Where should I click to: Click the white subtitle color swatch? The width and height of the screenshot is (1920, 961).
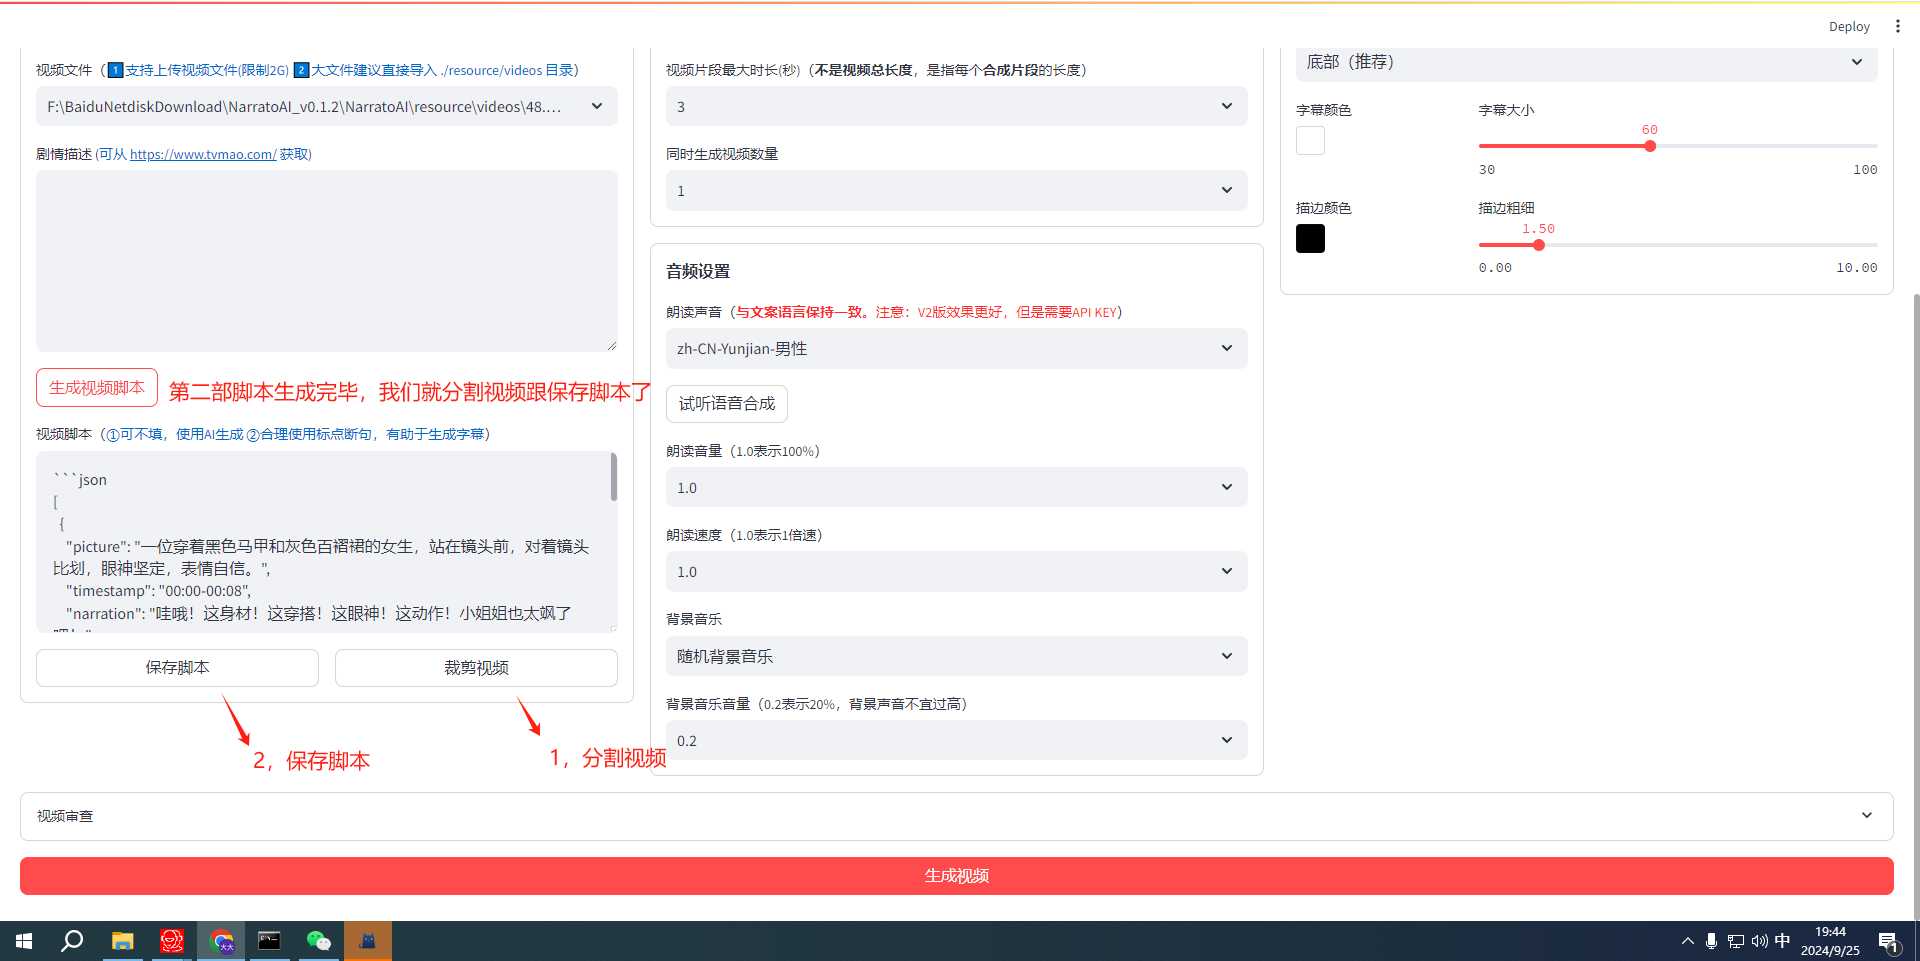(1310, 140)
